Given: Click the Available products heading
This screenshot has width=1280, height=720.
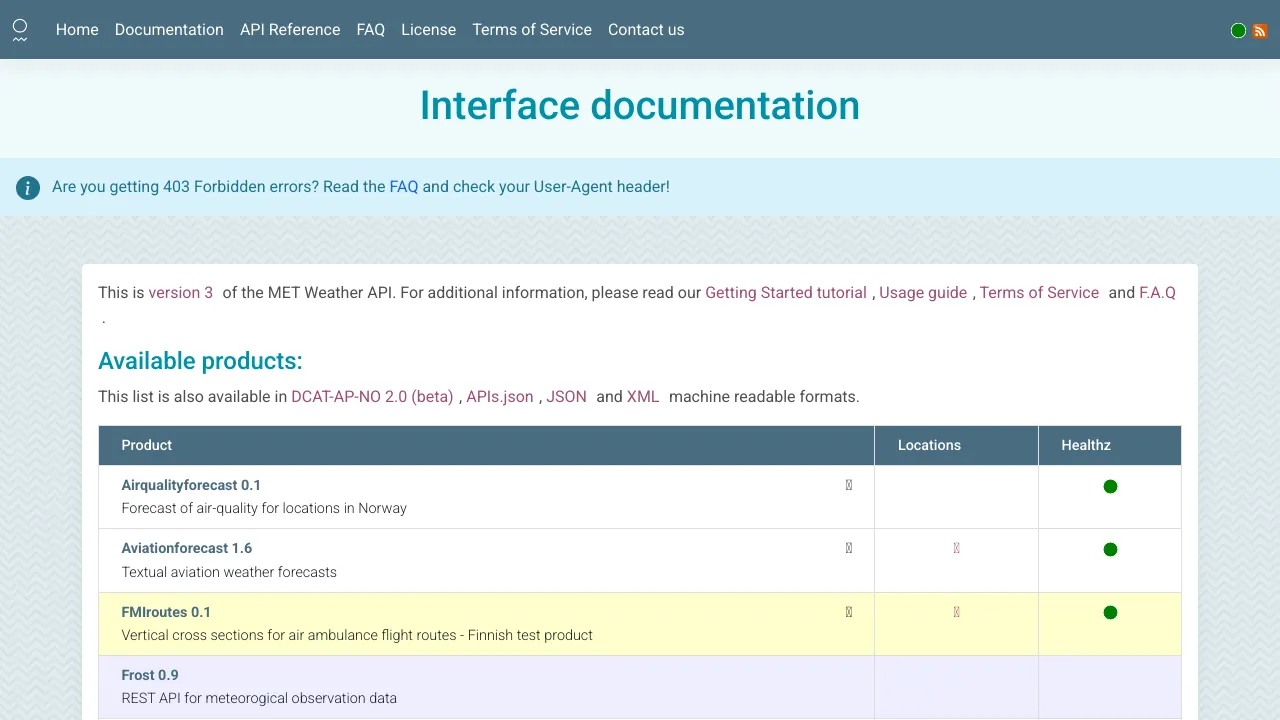Looking at the screenshot, I should (200, 361).
